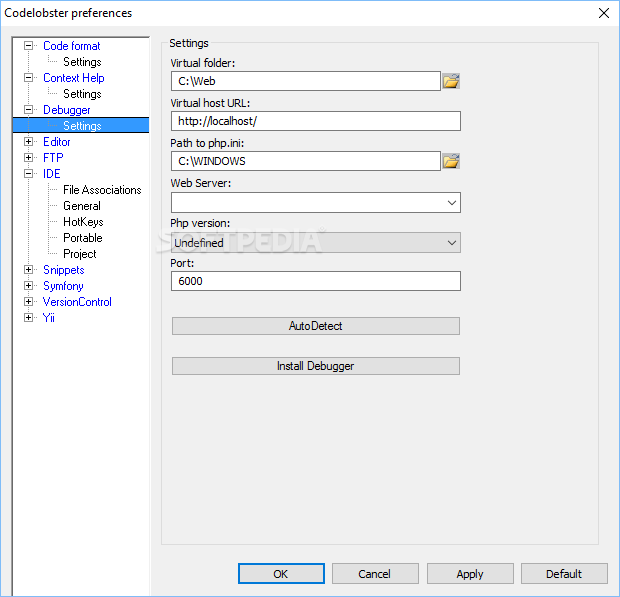Apply the preference changes
The width and height of the screenshot is (620, 597).
[470, 574]
